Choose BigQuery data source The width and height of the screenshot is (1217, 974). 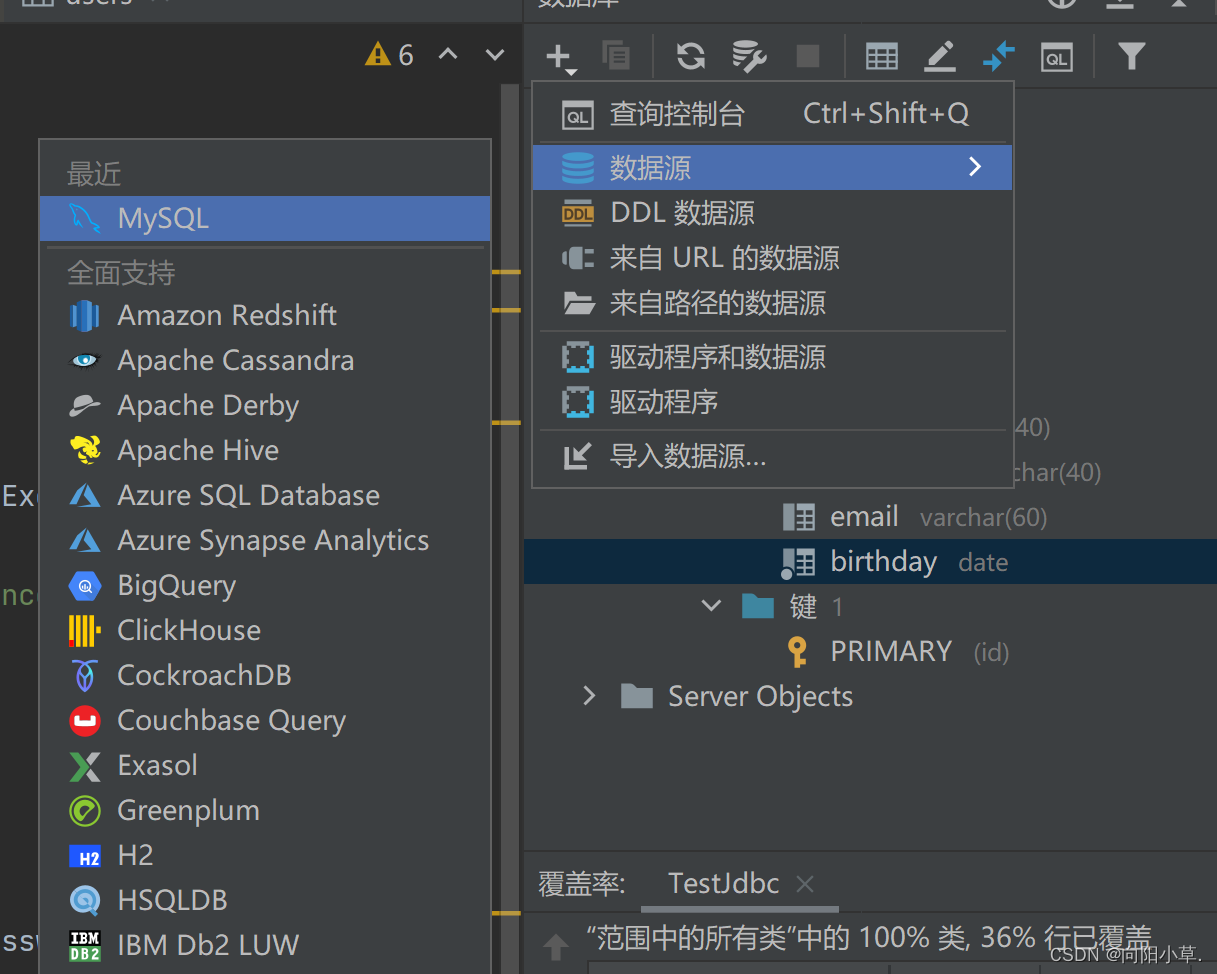265,585
